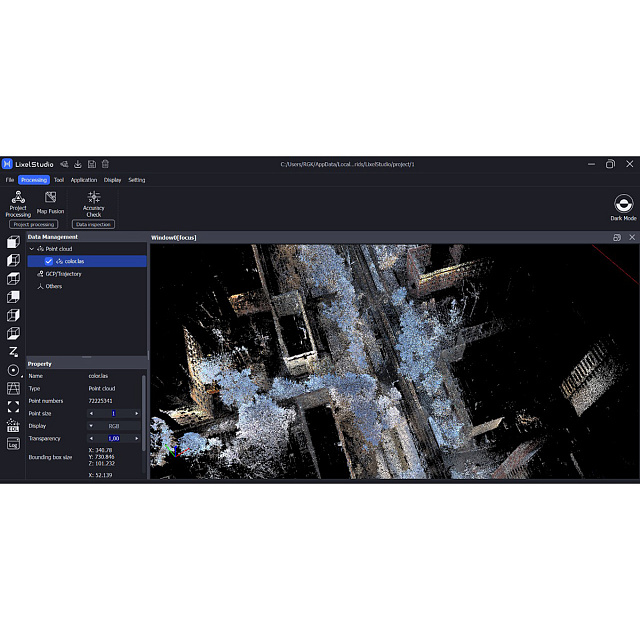
Task: Open the Map Fusion tool
Action: [50, 203]
